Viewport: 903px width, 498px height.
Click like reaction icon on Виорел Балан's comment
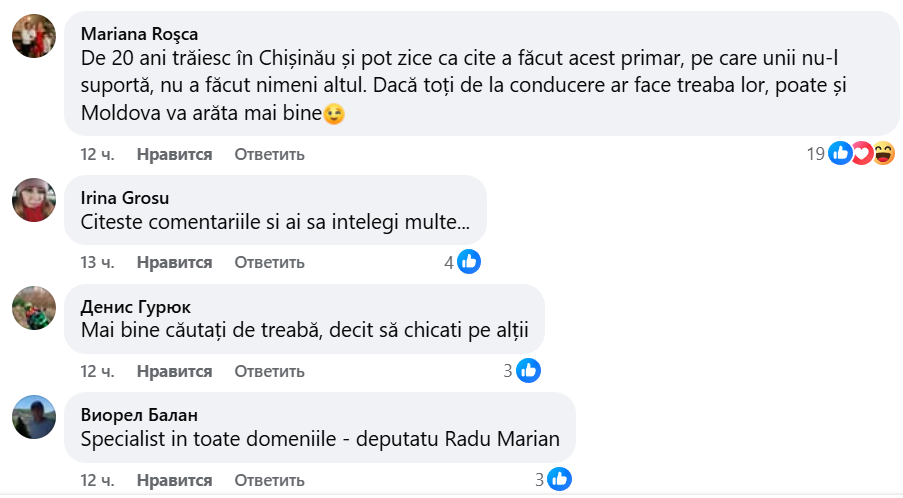pyautogui.click(x=560, y=479)
